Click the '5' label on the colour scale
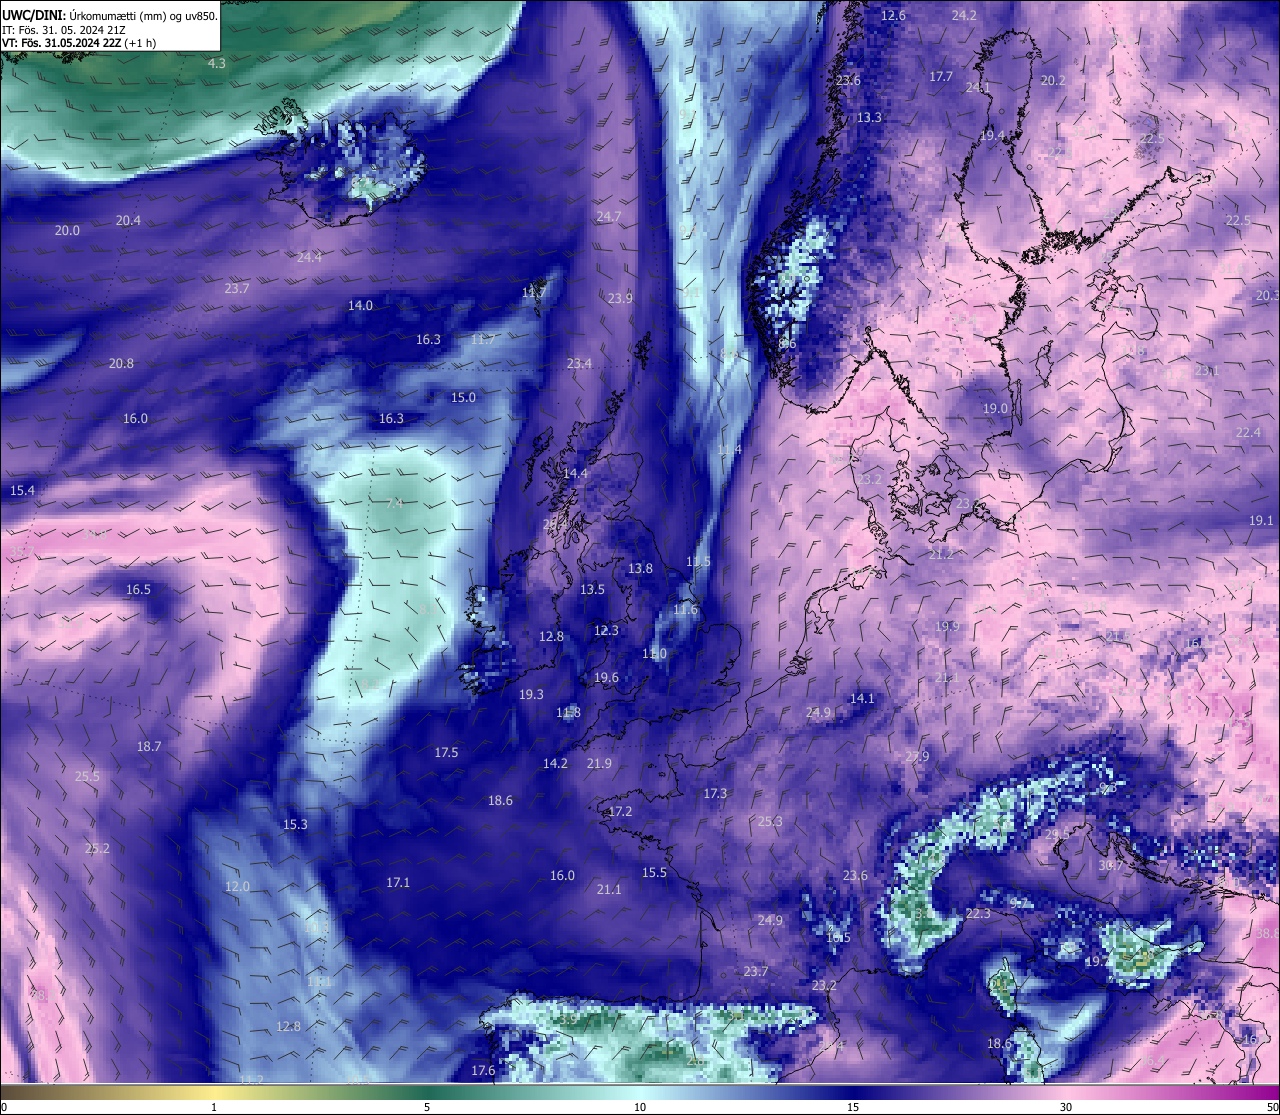The image size is (1280, 1115). [427, 1107]
